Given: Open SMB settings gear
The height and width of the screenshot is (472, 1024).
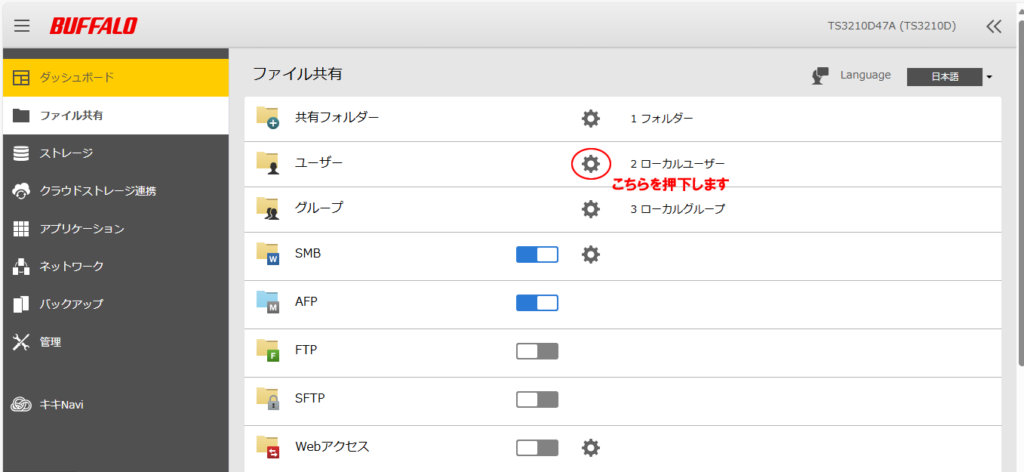Looking at the screenshot, I should pos(590,254).
